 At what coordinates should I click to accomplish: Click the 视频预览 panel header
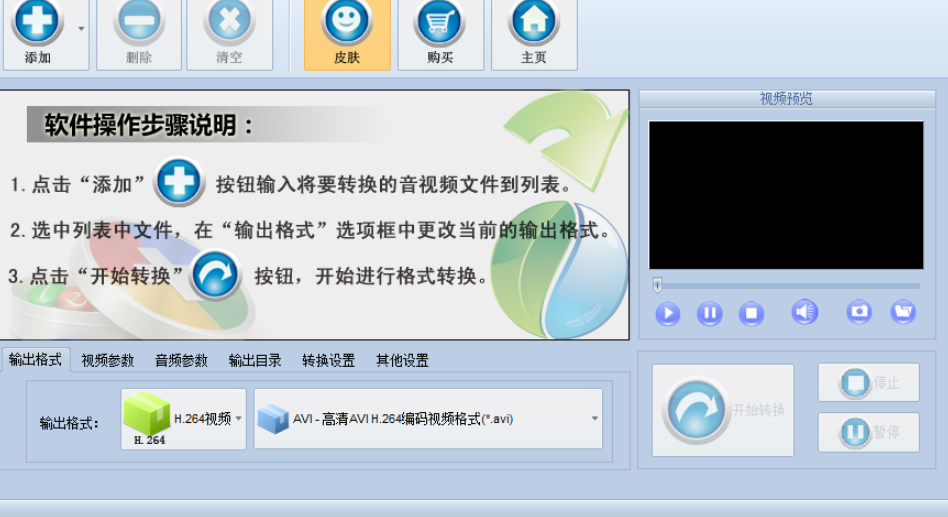click(x=787, y=99)
